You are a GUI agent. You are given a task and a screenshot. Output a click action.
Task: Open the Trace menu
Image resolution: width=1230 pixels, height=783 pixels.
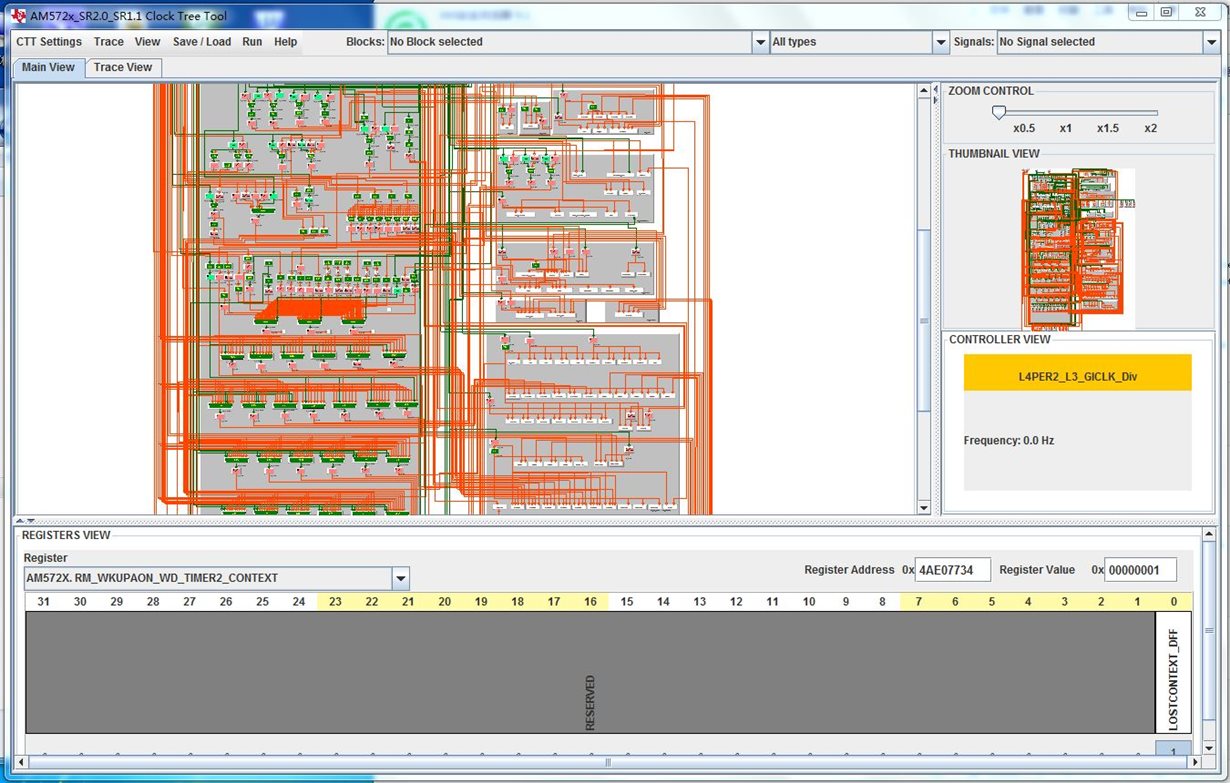tap(109, 42)
